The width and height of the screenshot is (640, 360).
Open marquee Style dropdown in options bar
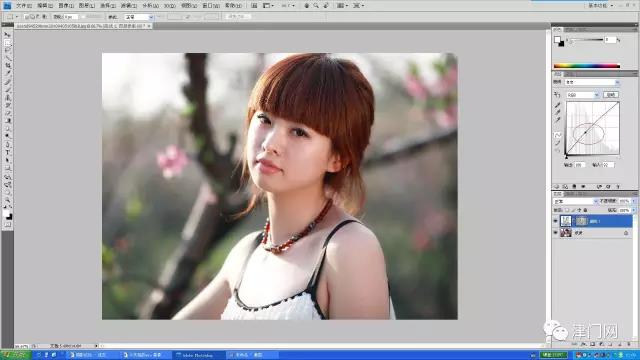139,17
